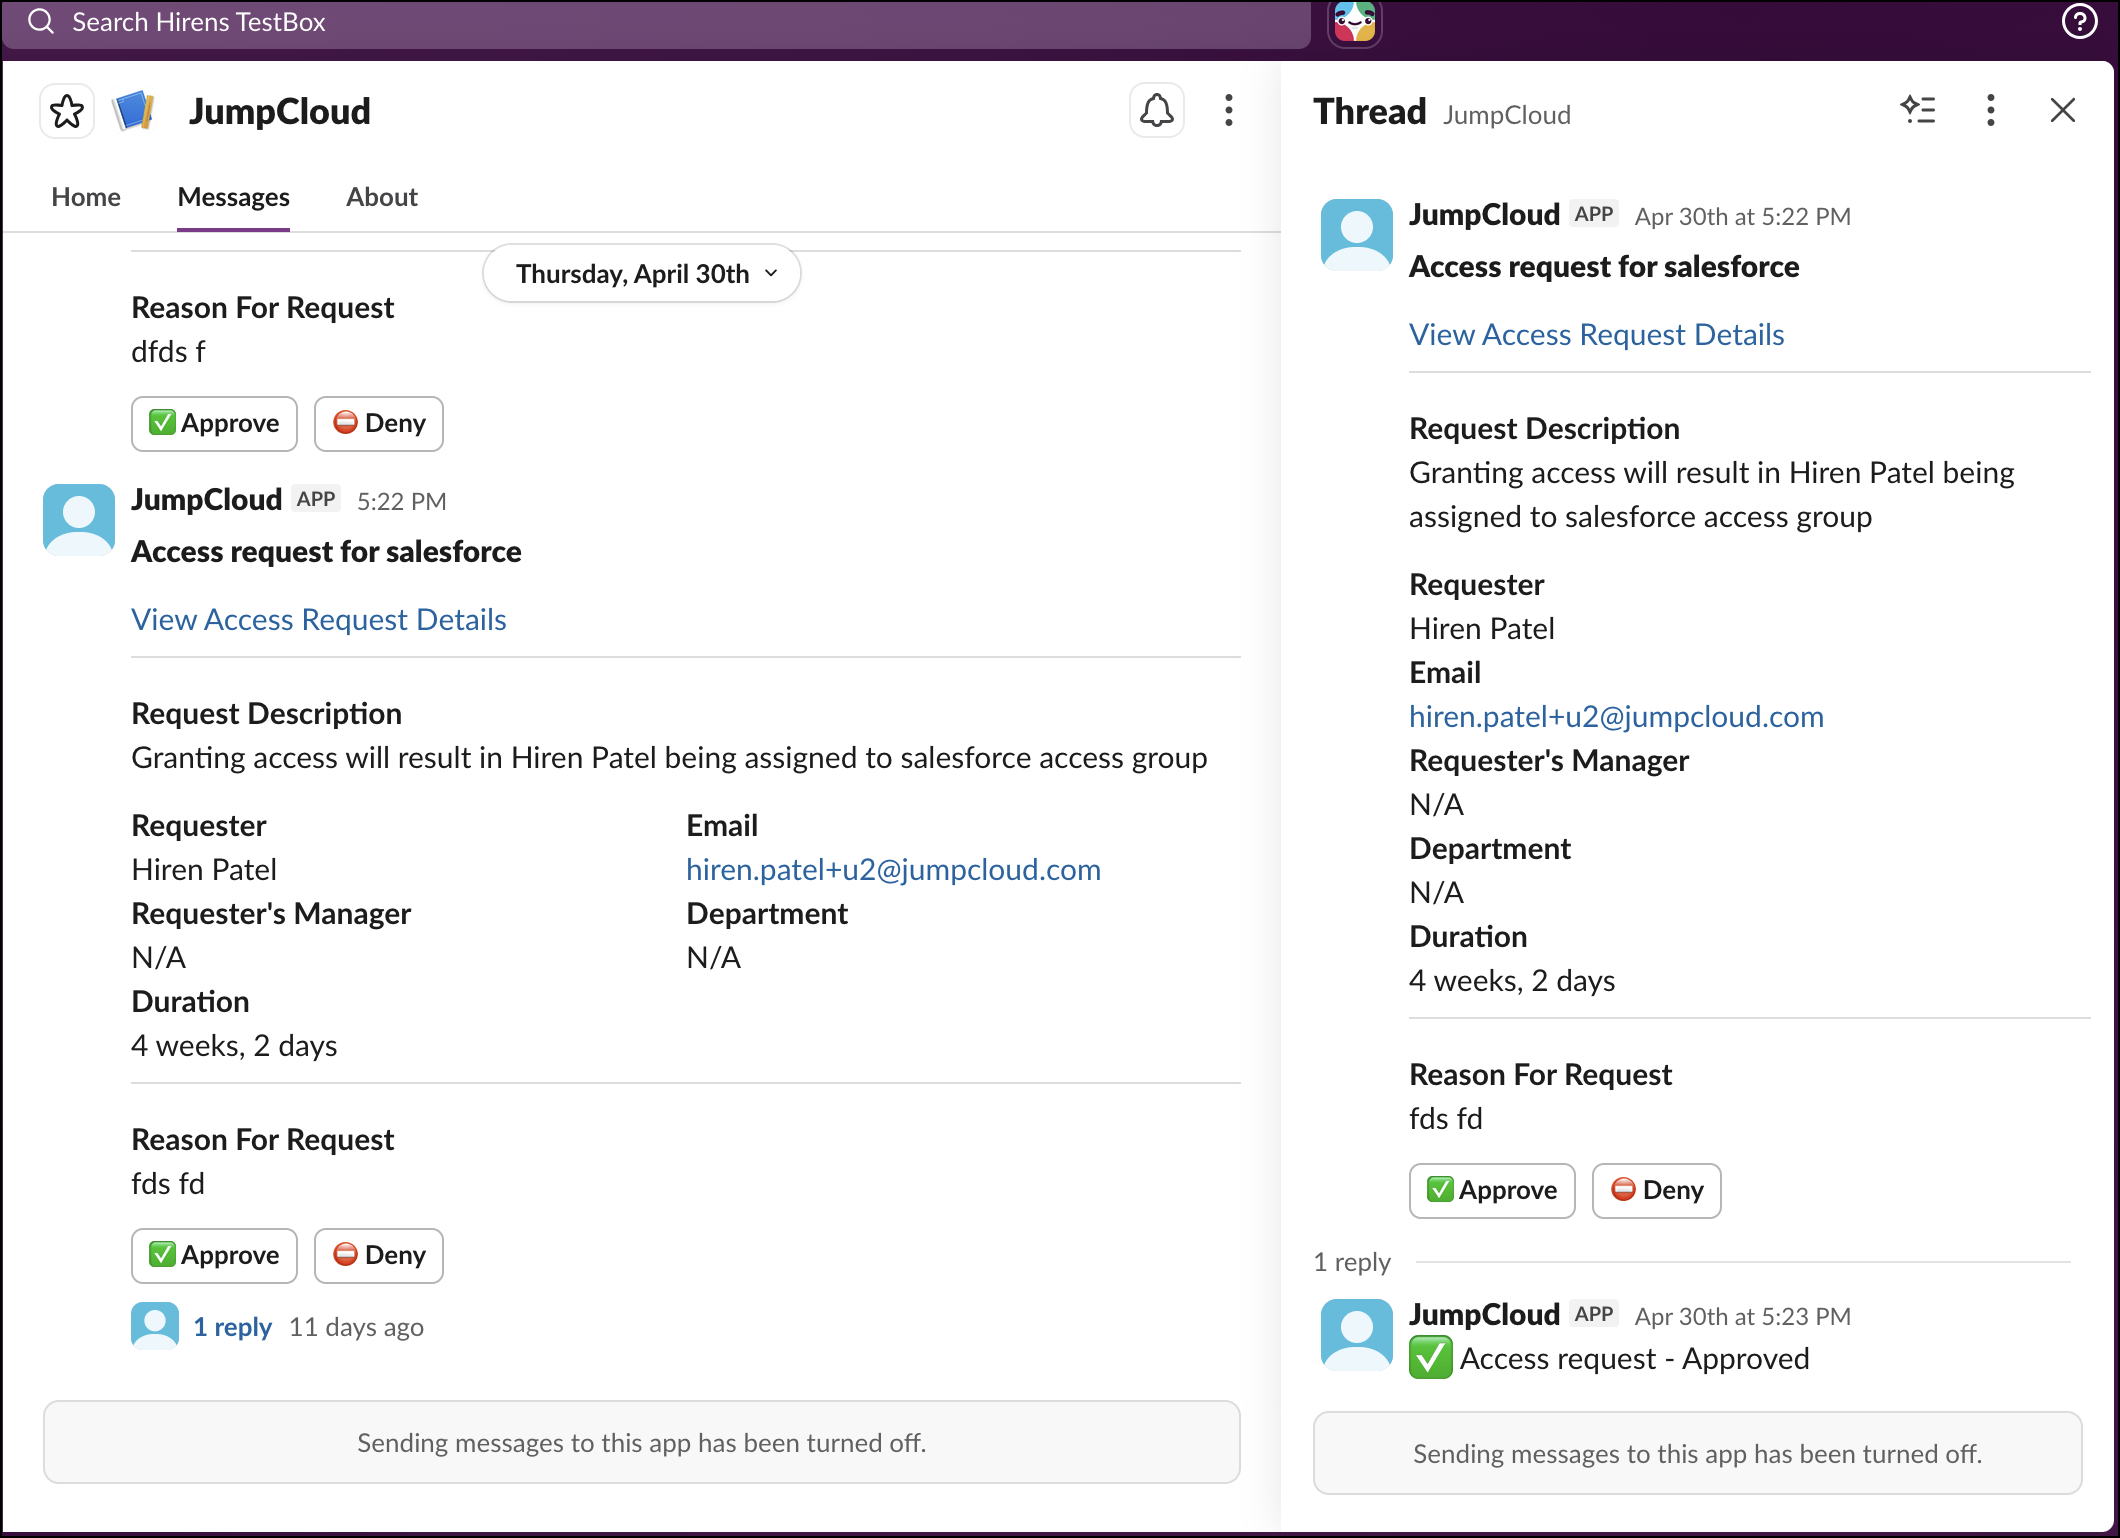The height and width of the screenshot is (1538, 2120).
Task: Click JumpCloud sender name at thread top
Action: click(x=1485, y=214)
